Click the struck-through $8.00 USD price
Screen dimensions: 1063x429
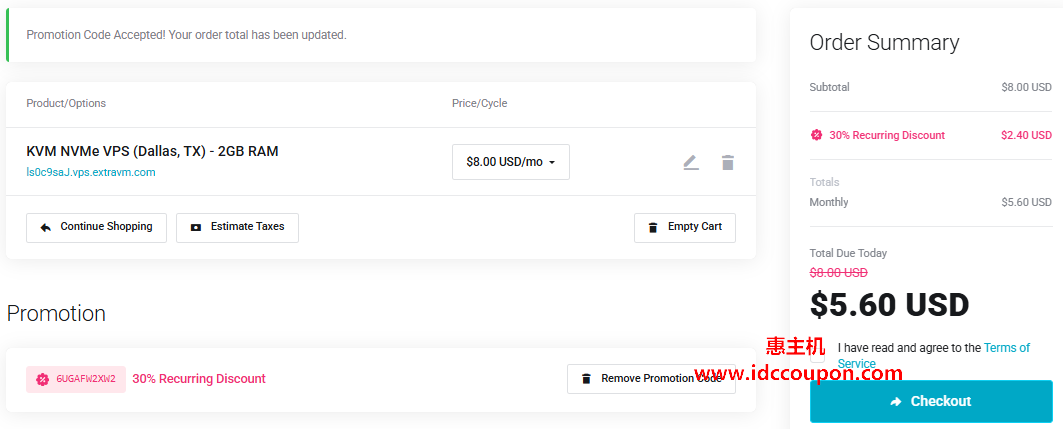point(838,272)
